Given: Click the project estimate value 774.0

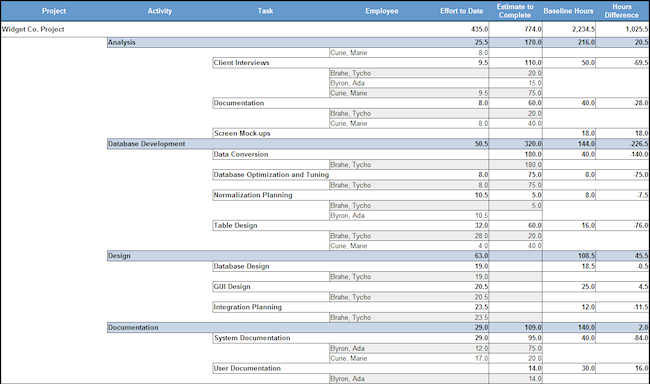Looking at the screenshot, I should pyautogui.click(x=533, y=29).
